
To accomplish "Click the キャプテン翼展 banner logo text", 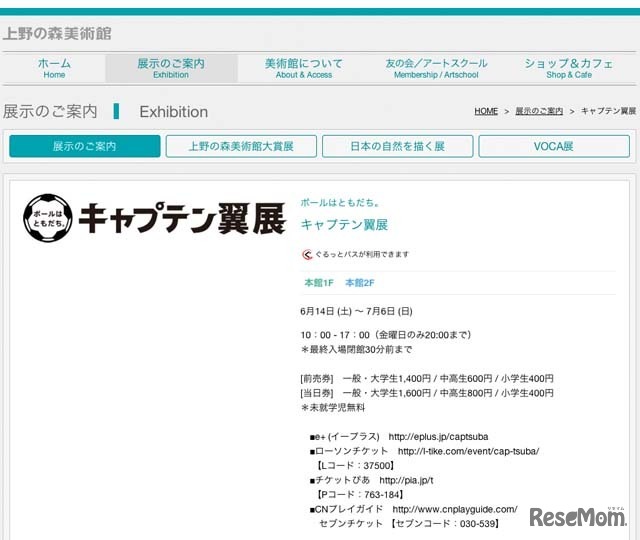I will point(182,219).
